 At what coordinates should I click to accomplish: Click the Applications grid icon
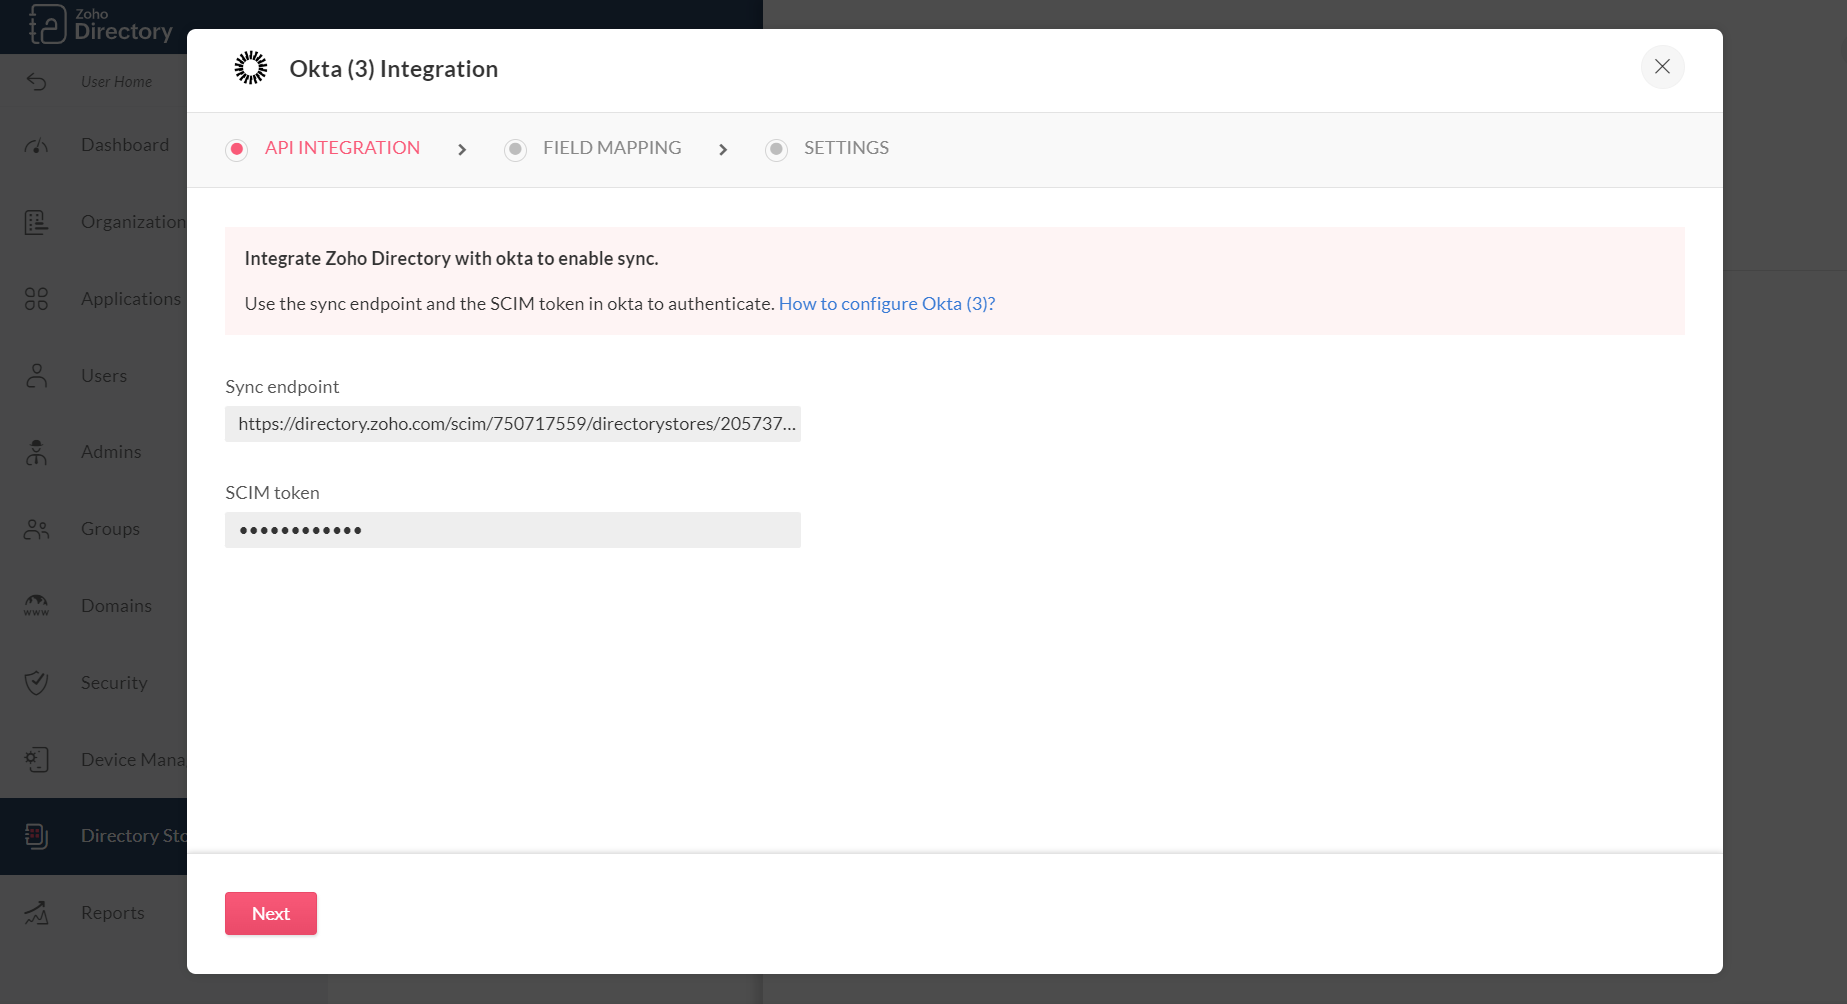(37, 299)
